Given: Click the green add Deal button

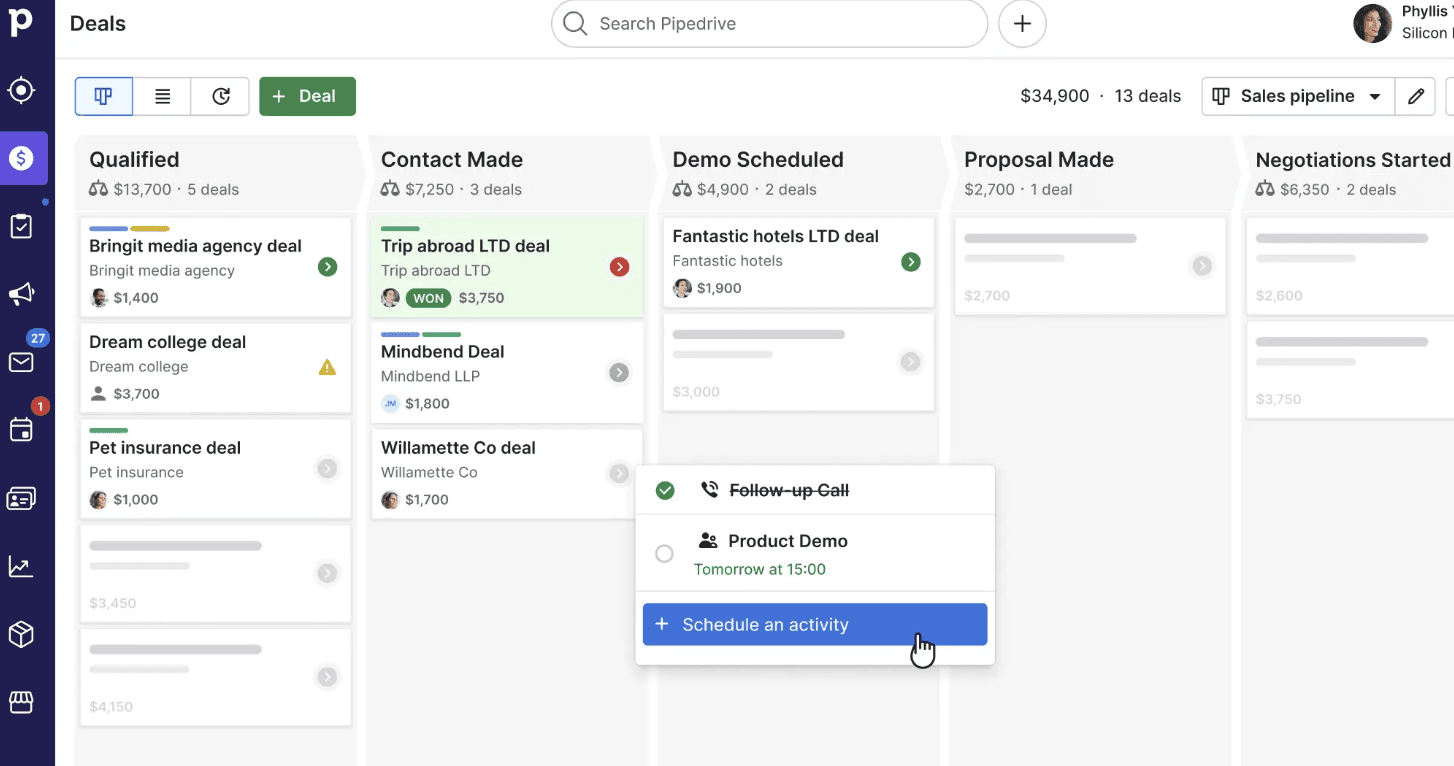Looking at the screenshot, I should tap(307, 96).
